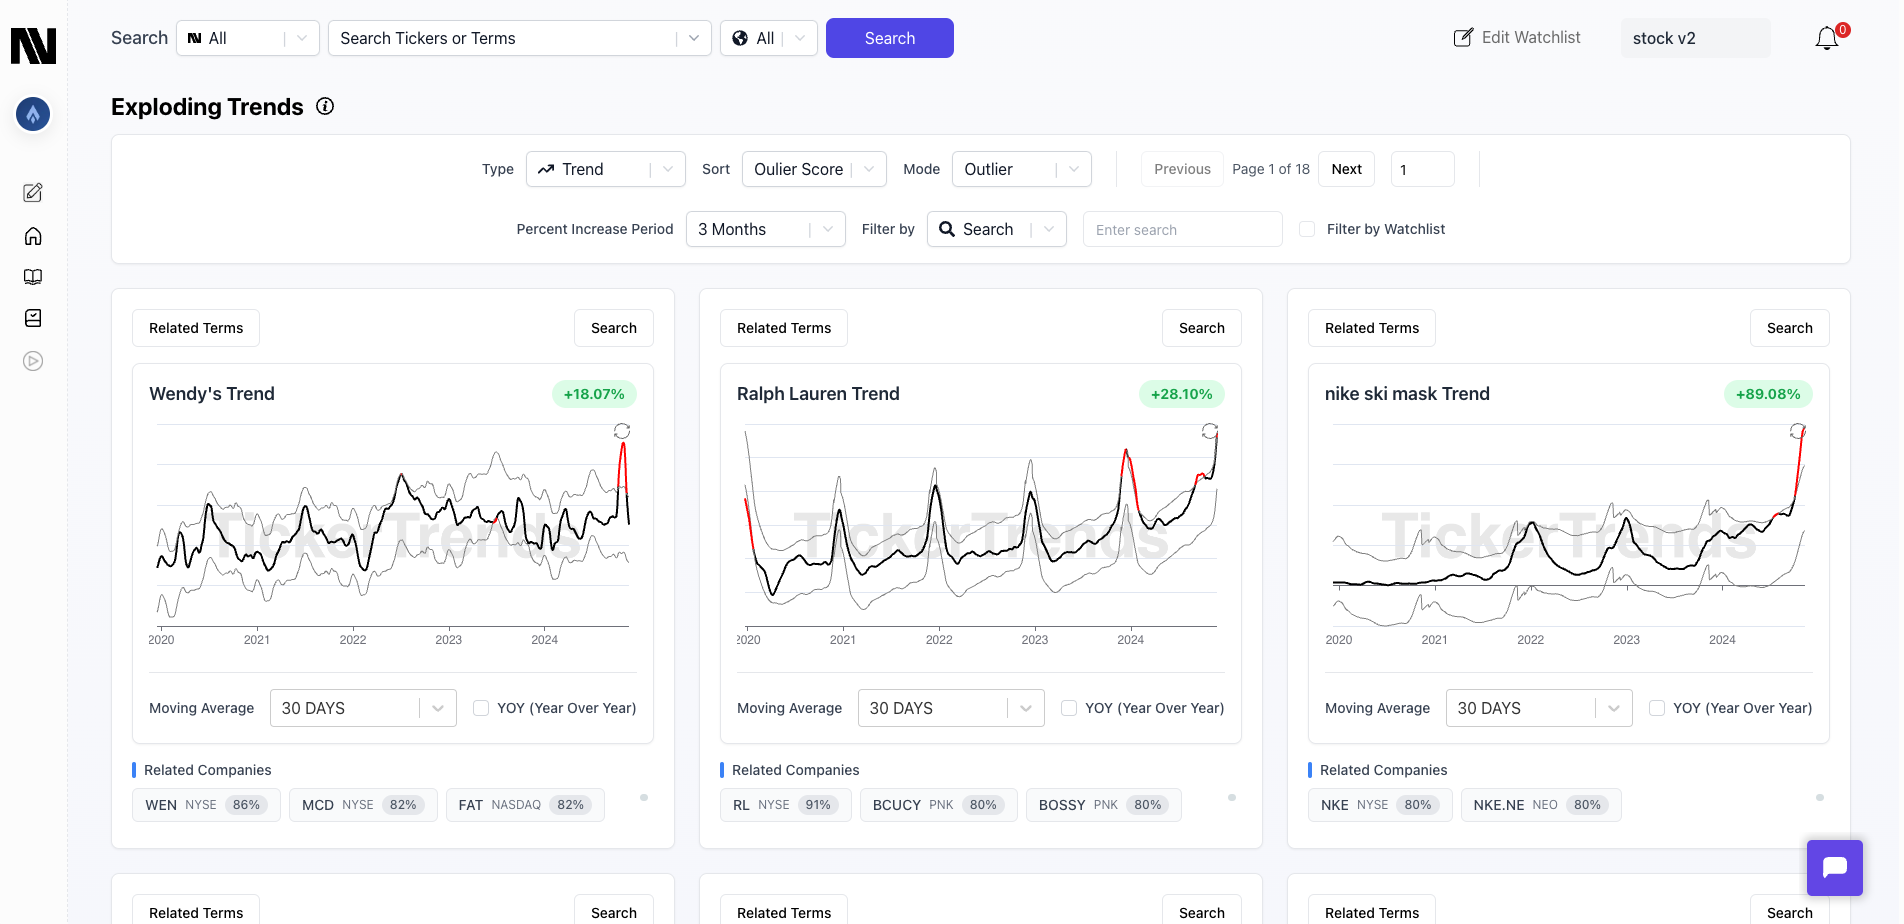Click the Page 1 of 18 label
Image resolution: width=1904 pixels, height=924 pixels.
1271,169
